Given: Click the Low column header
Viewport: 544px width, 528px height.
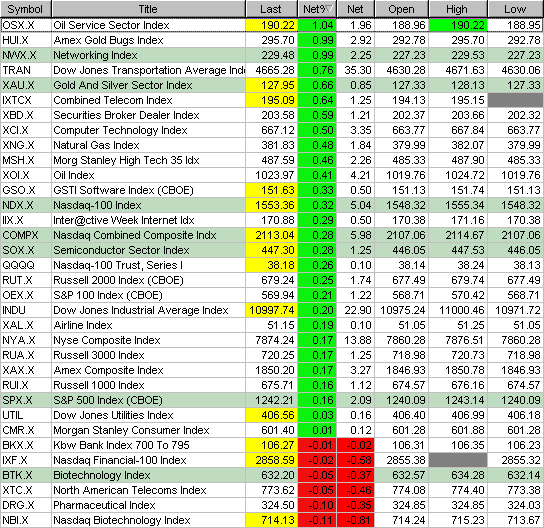Looking at the screenshot, I should 516,9.
